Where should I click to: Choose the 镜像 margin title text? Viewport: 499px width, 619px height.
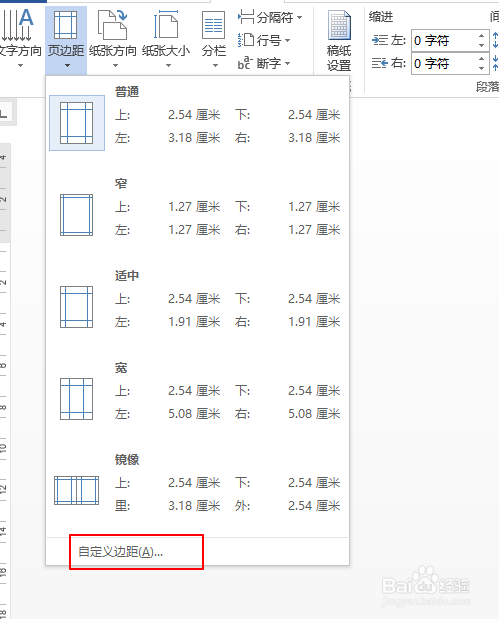[x=127, y=460]
